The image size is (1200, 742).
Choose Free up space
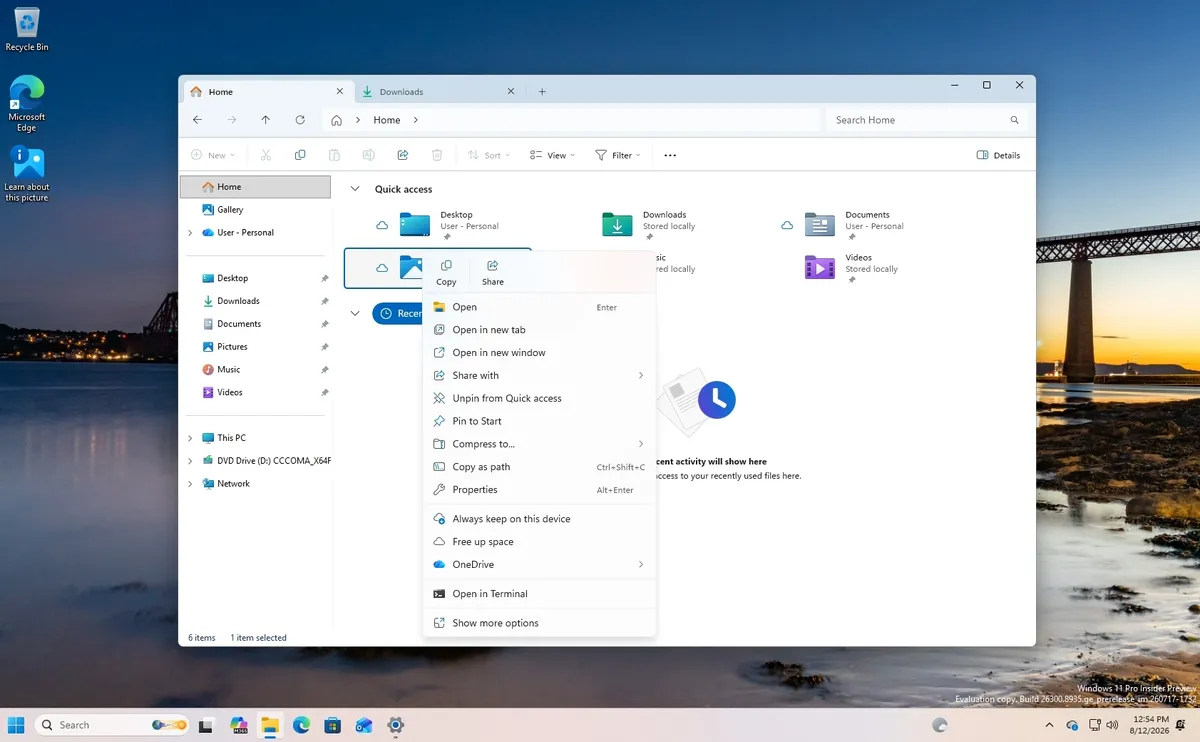point(540,542)
